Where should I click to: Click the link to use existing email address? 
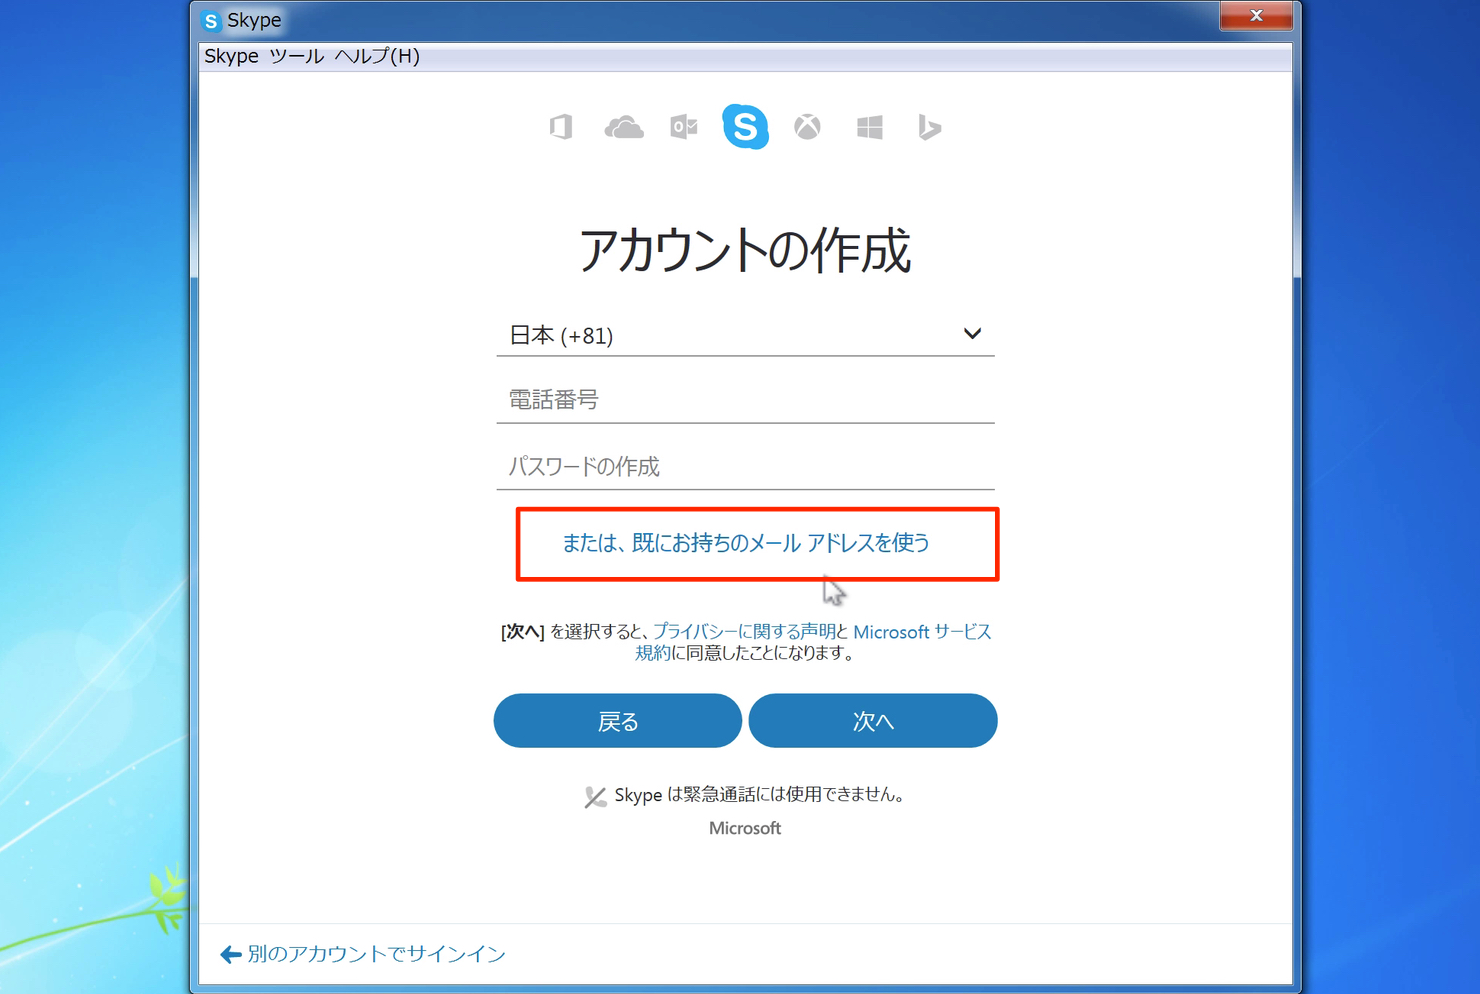745,543
